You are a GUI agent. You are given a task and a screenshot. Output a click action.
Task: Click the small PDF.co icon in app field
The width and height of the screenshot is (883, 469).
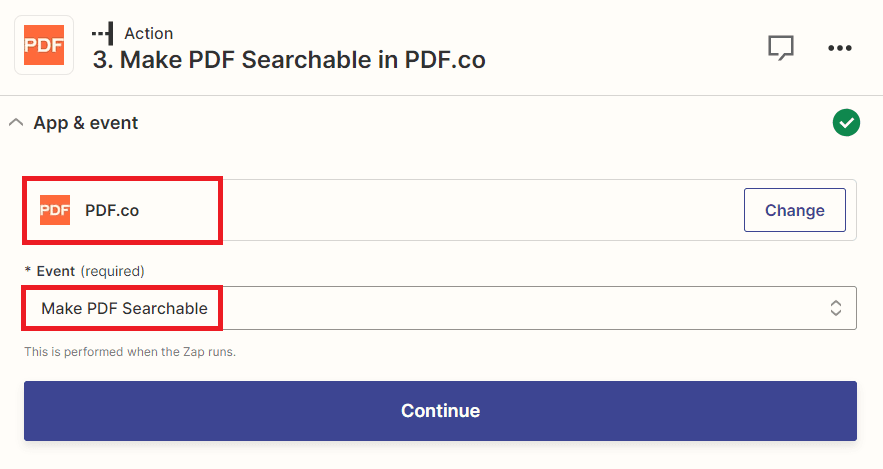pyautogui.click(x=55, y=210)
